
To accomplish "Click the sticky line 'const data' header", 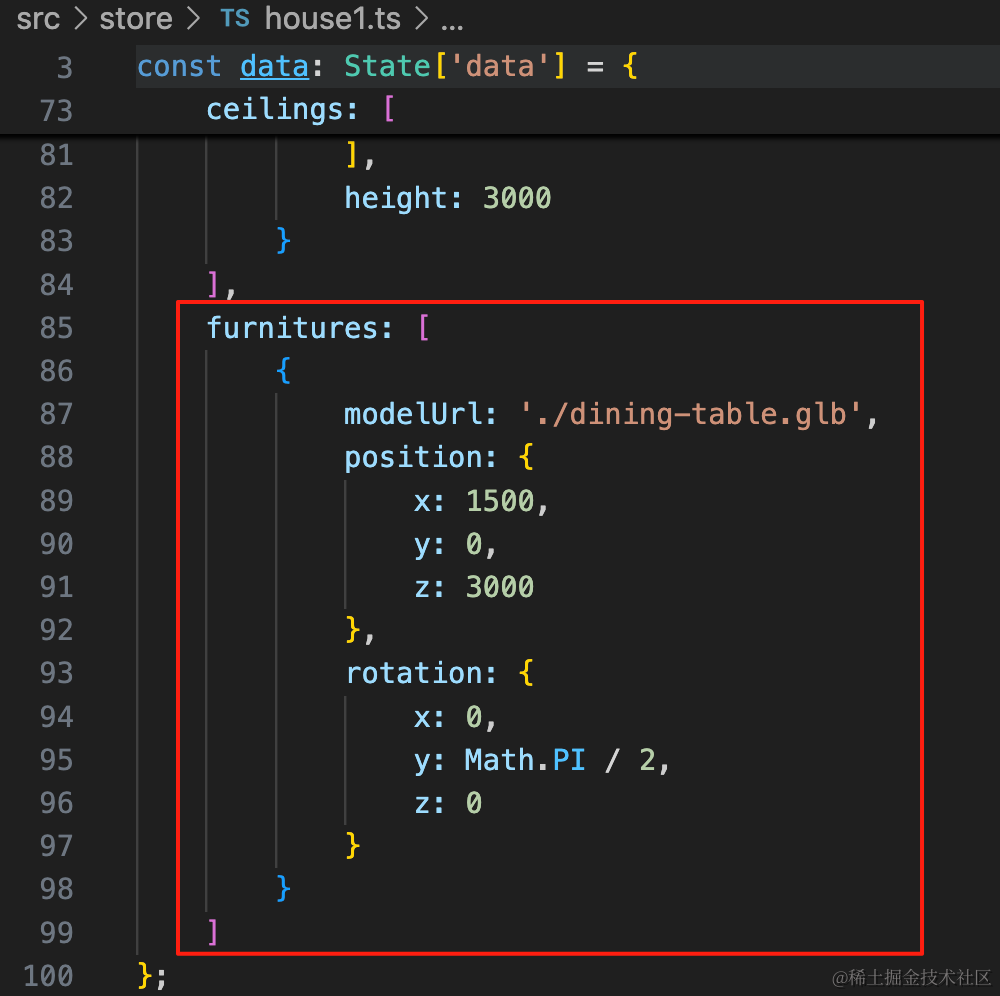I will (x=568, y=66).
